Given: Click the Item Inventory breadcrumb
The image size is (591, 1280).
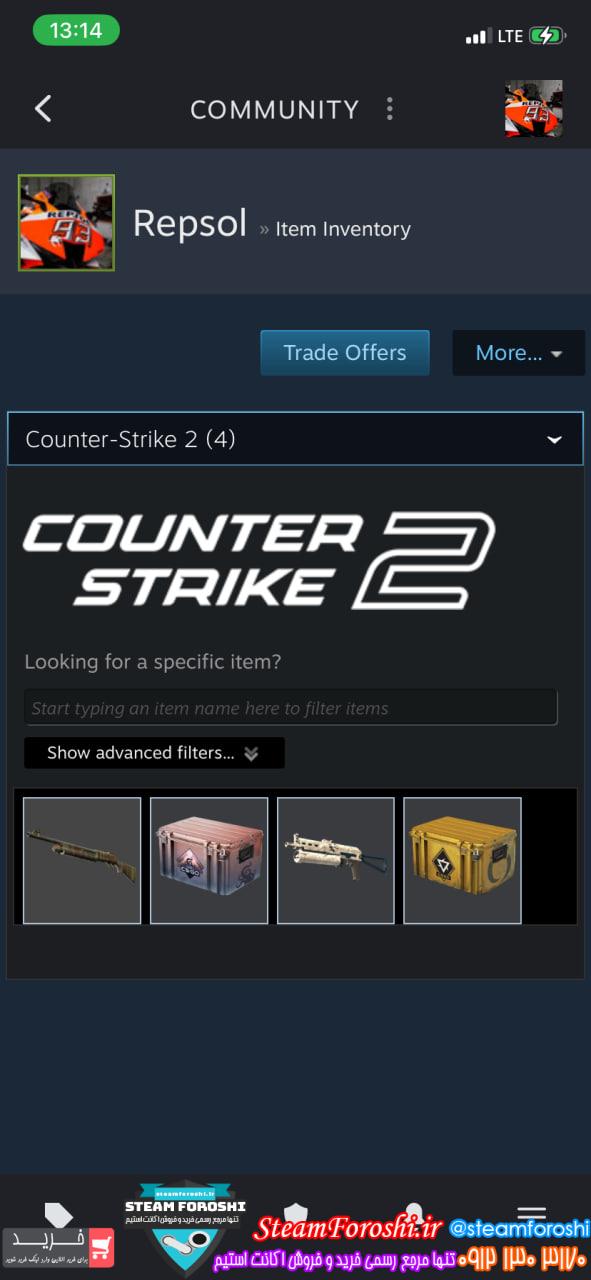Looking at the screenshot, I should click(x=343, y=229).
